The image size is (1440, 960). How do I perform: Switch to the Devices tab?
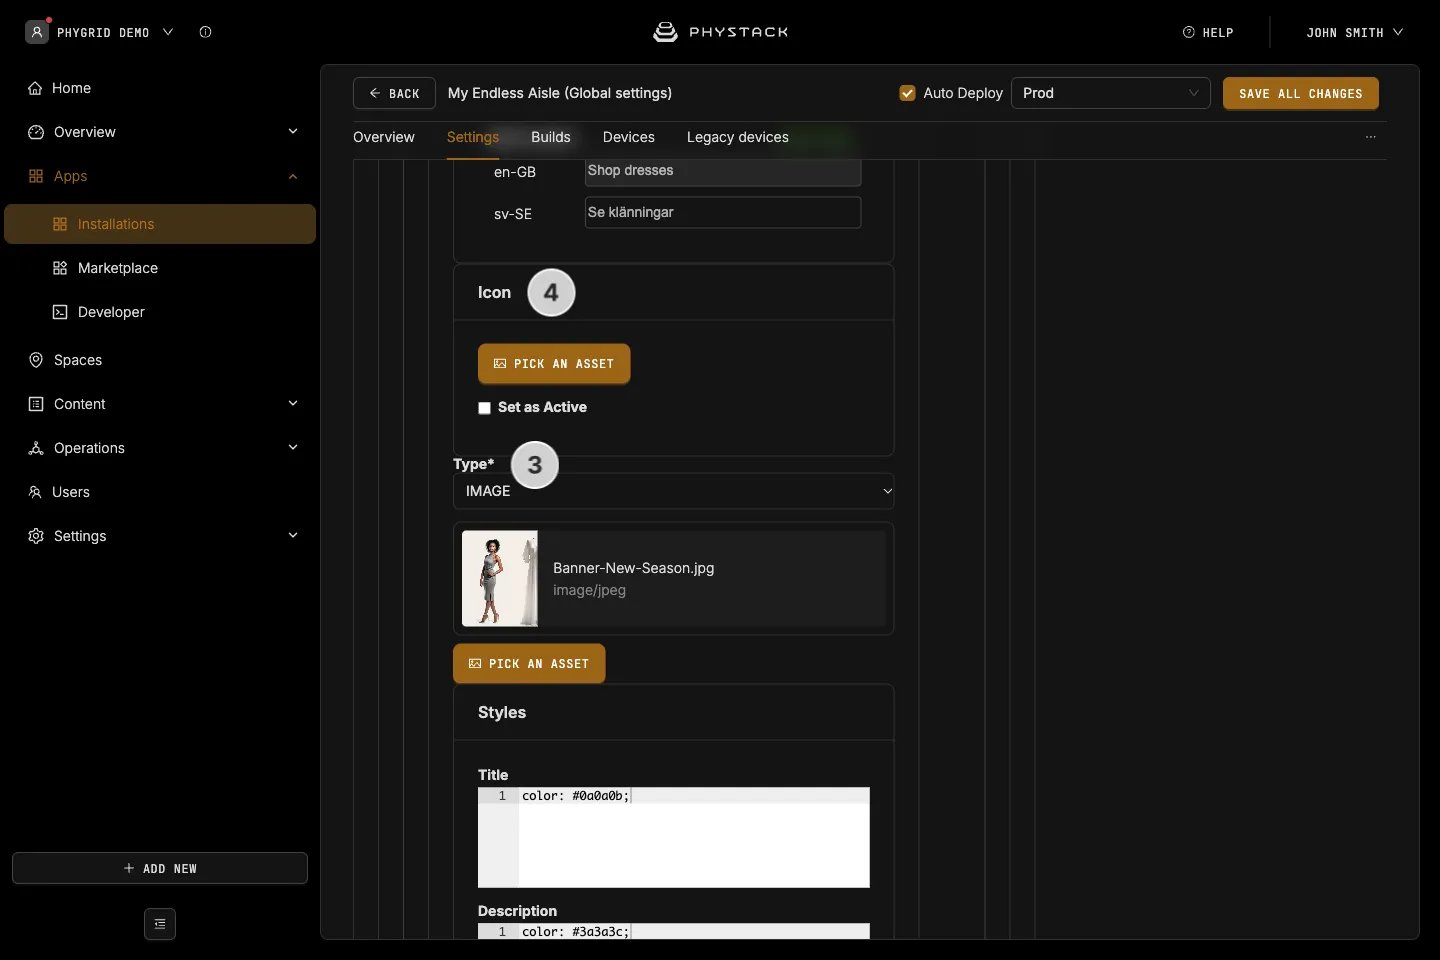tap(629, 137)
